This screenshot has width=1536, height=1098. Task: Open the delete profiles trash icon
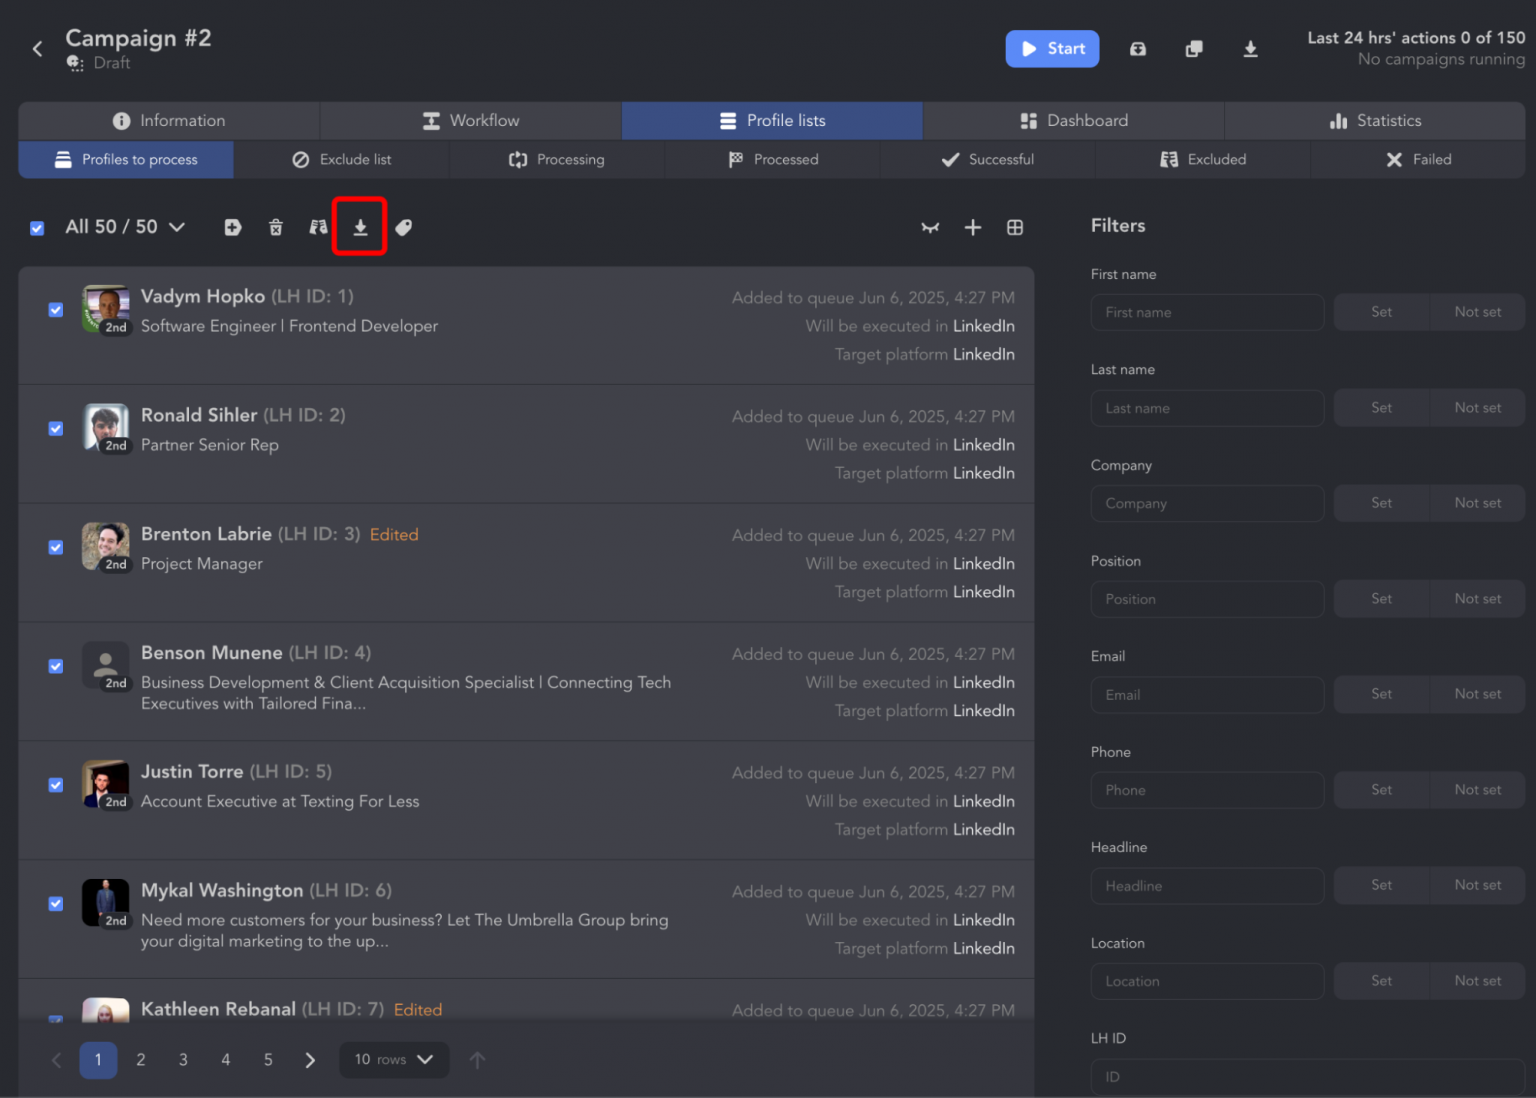point(275,227)
